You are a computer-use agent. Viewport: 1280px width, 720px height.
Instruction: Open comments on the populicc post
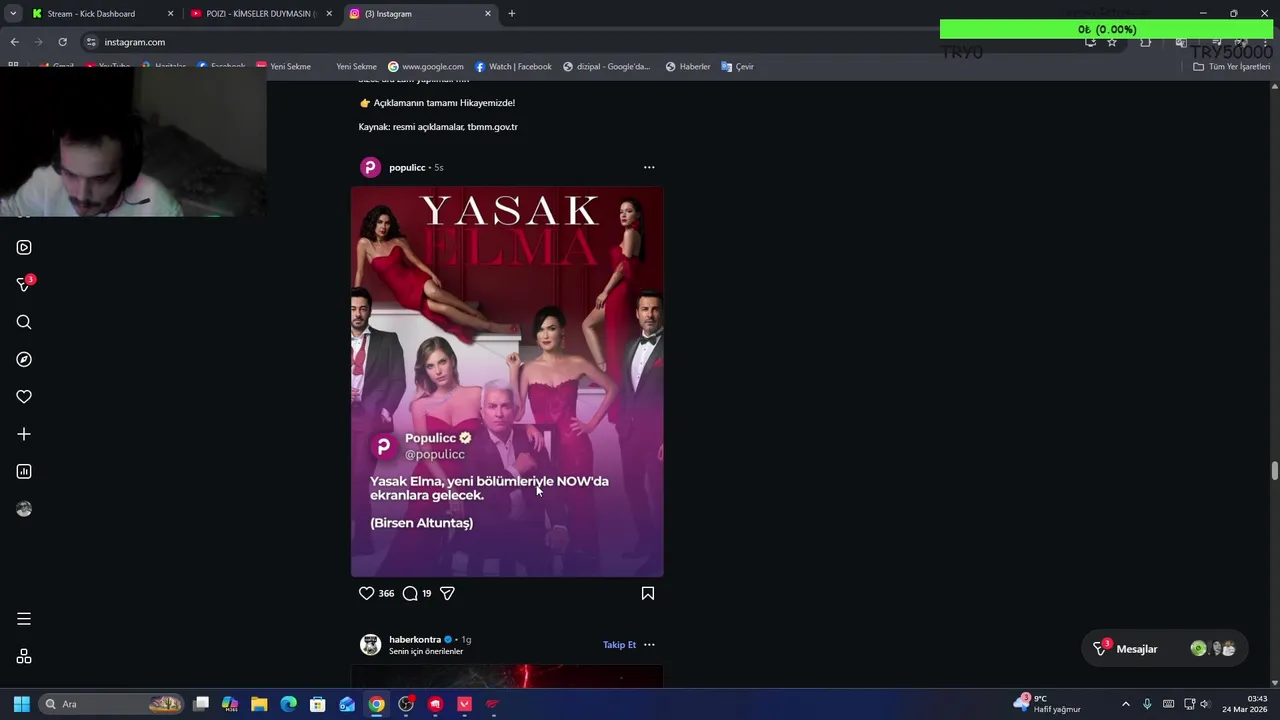click(410, 593)
